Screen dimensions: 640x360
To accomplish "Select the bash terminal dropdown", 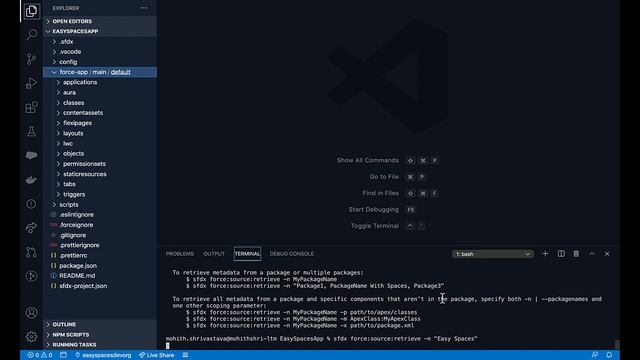I will [x=492, y=254].
